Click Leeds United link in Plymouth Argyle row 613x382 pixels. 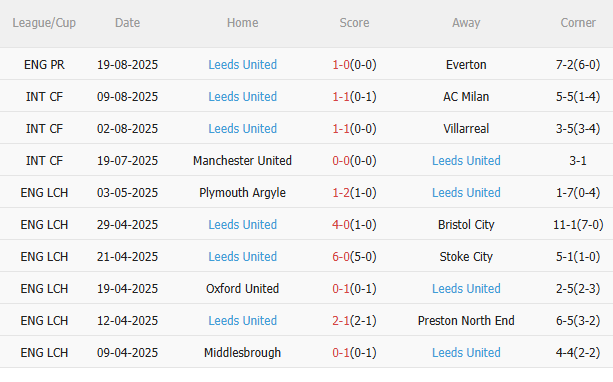466,193
